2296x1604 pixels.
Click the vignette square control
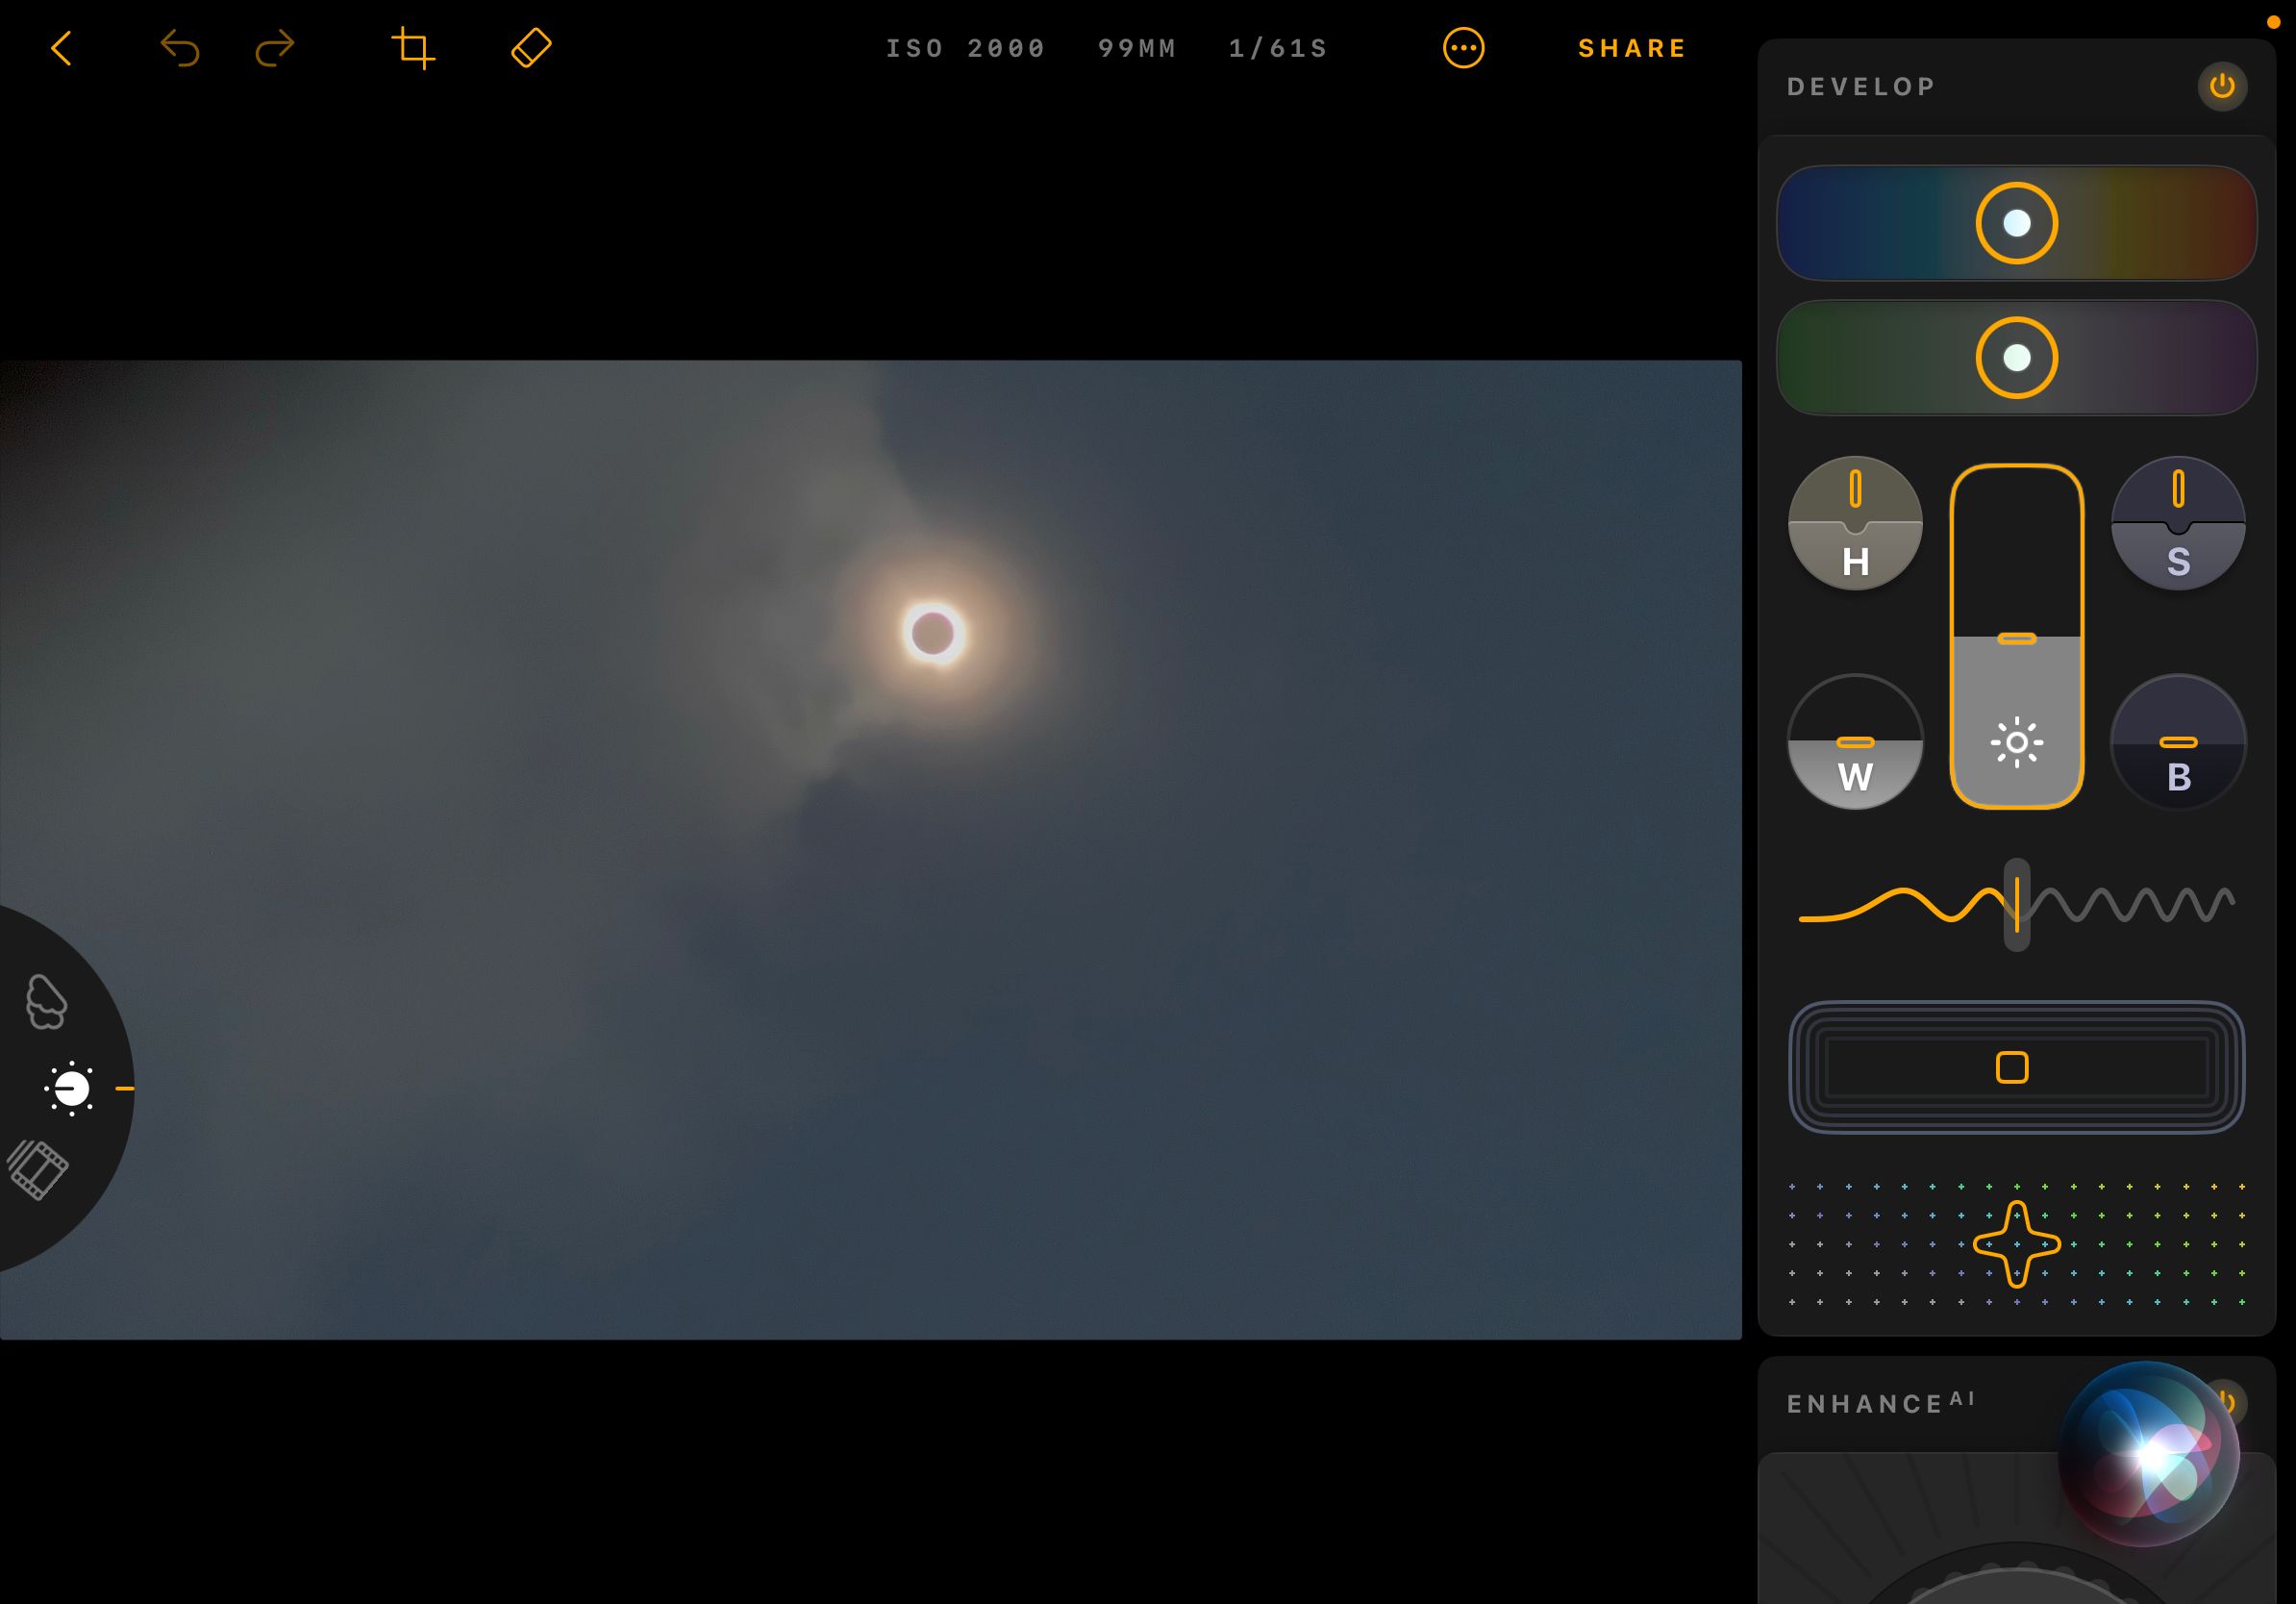(x=2012, y=1067)
